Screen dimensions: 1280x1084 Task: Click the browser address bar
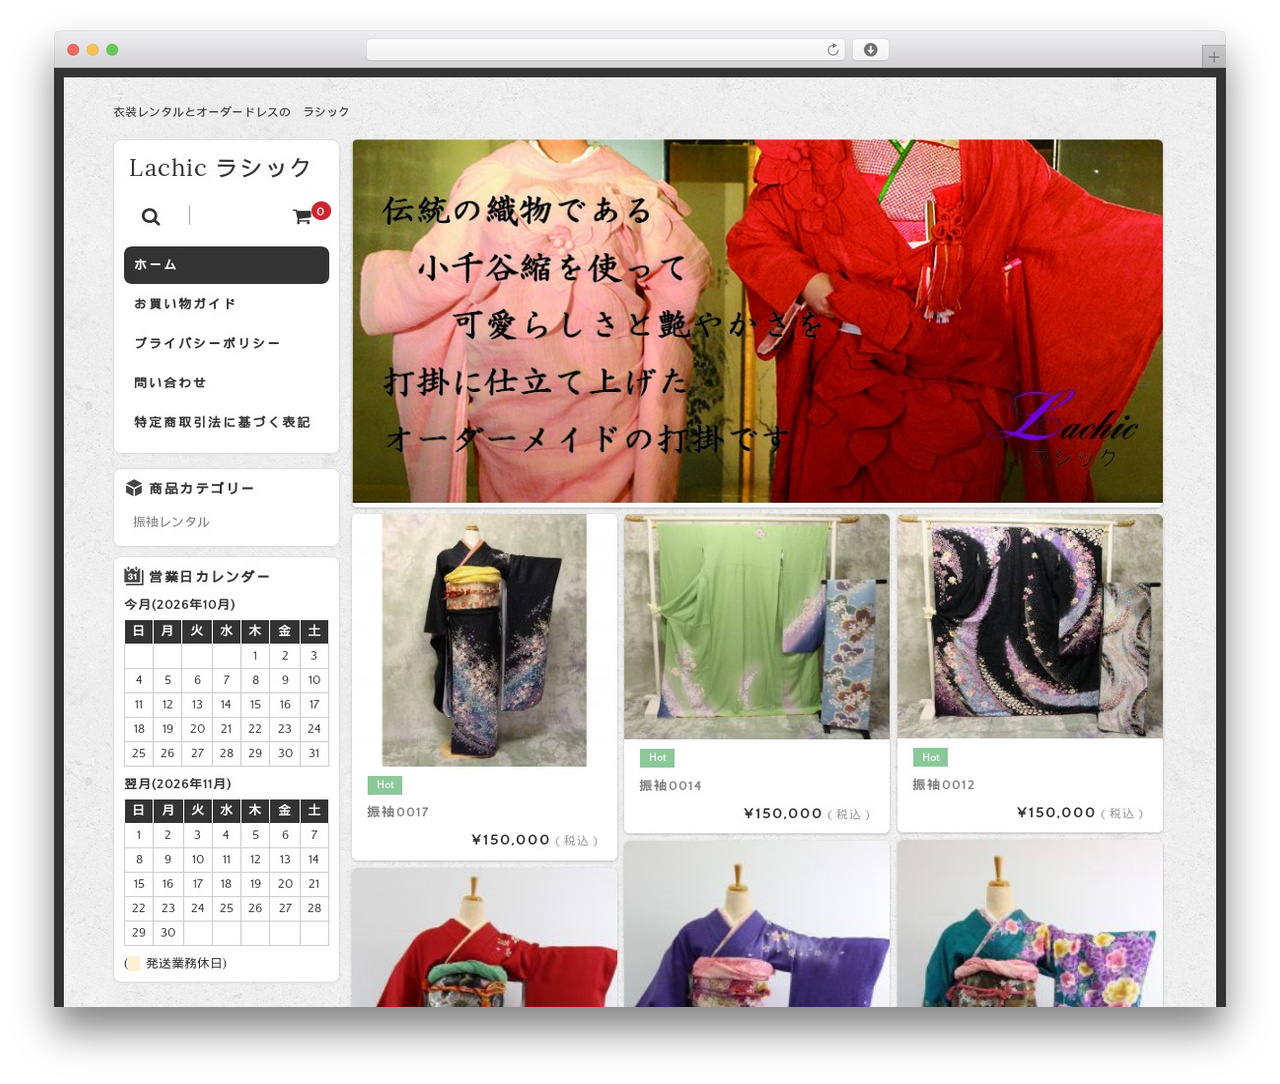[606, 50]
